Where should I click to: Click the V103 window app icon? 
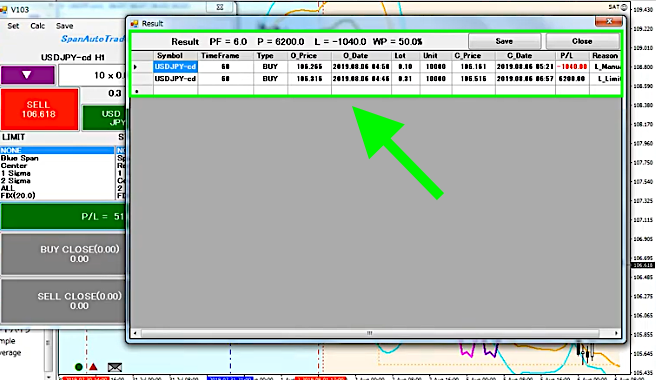tap(3, 9)
